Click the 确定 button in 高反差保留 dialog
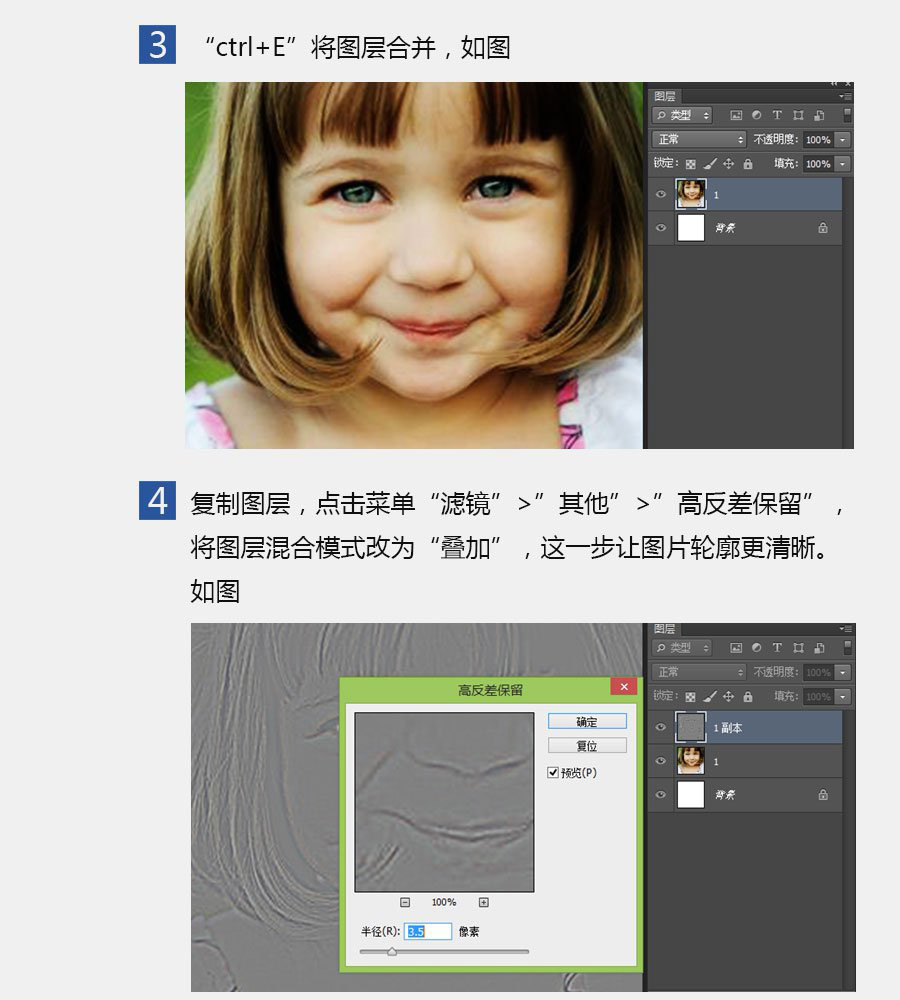Viewport: 900px width, 1000px height. click(587, 721)
